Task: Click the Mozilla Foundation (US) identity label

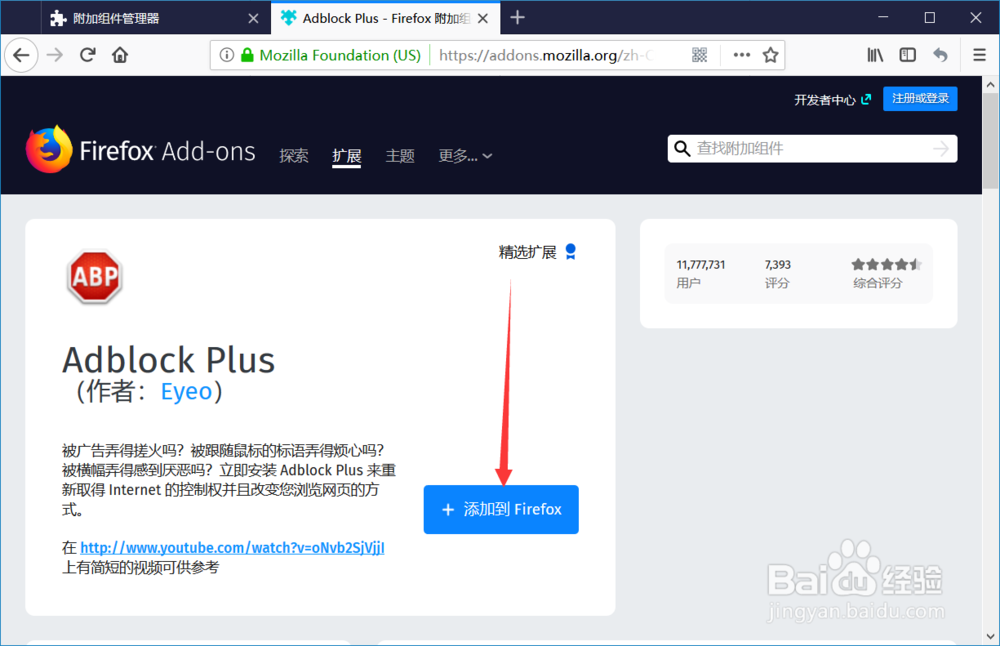Action: point(340,55)
